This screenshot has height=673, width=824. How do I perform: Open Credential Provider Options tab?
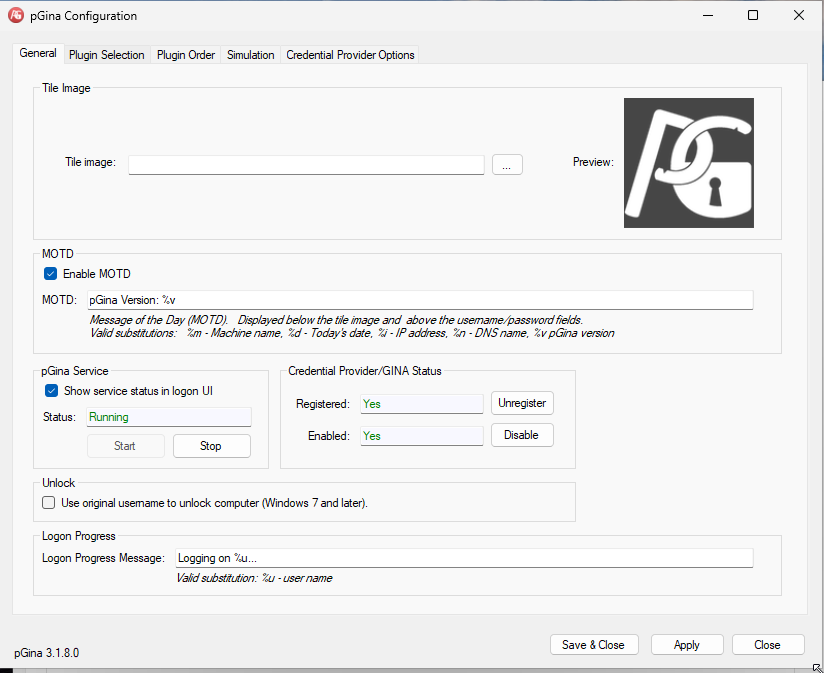point(350,55)
